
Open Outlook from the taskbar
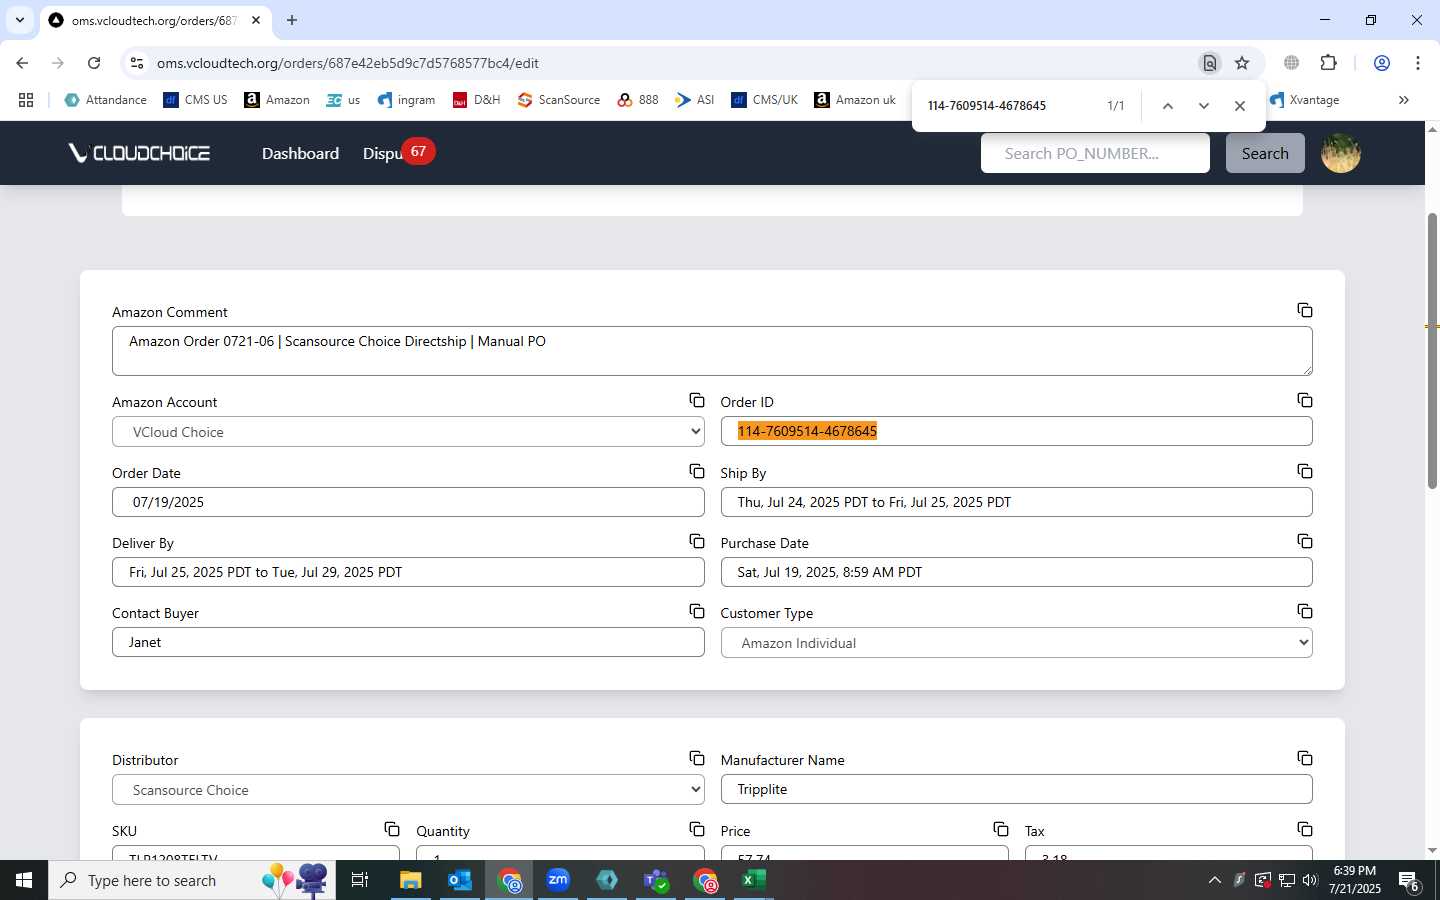(x=459, y=880)
